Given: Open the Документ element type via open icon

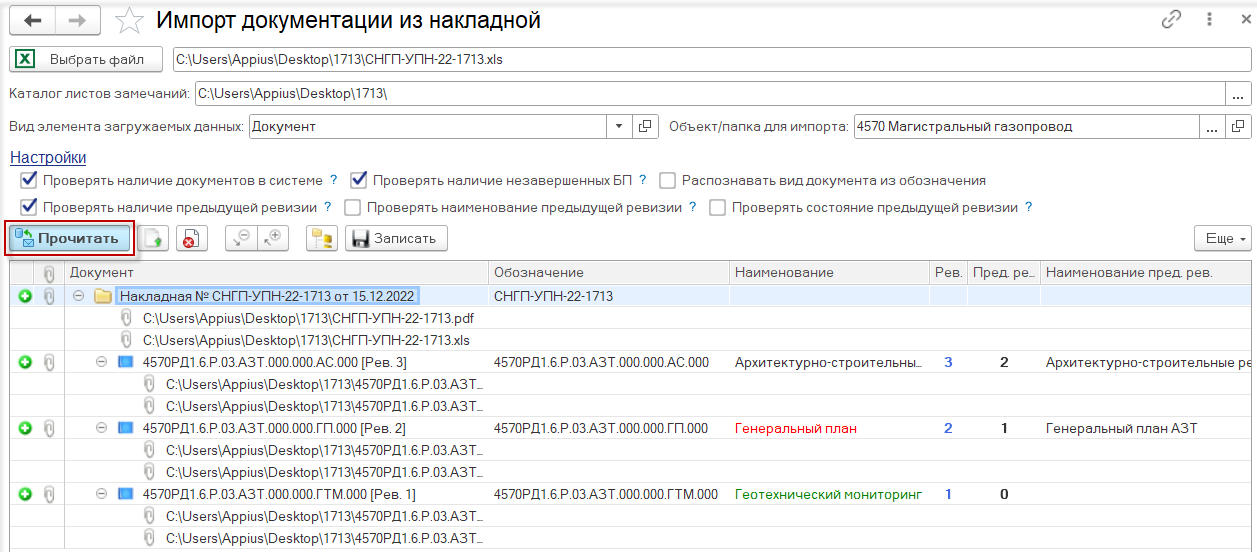Looking at the screenshot, I should 645,127.
